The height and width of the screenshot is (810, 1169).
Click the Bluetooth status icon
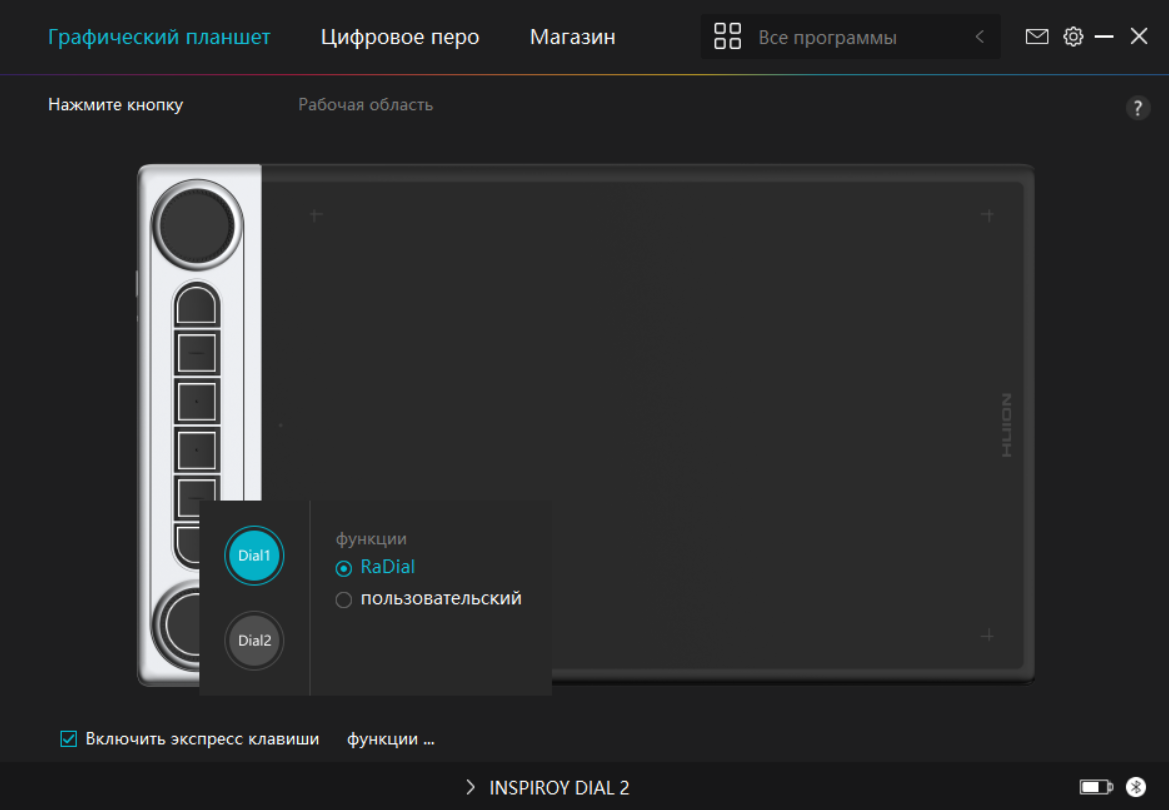click(x=1135, y=788)
